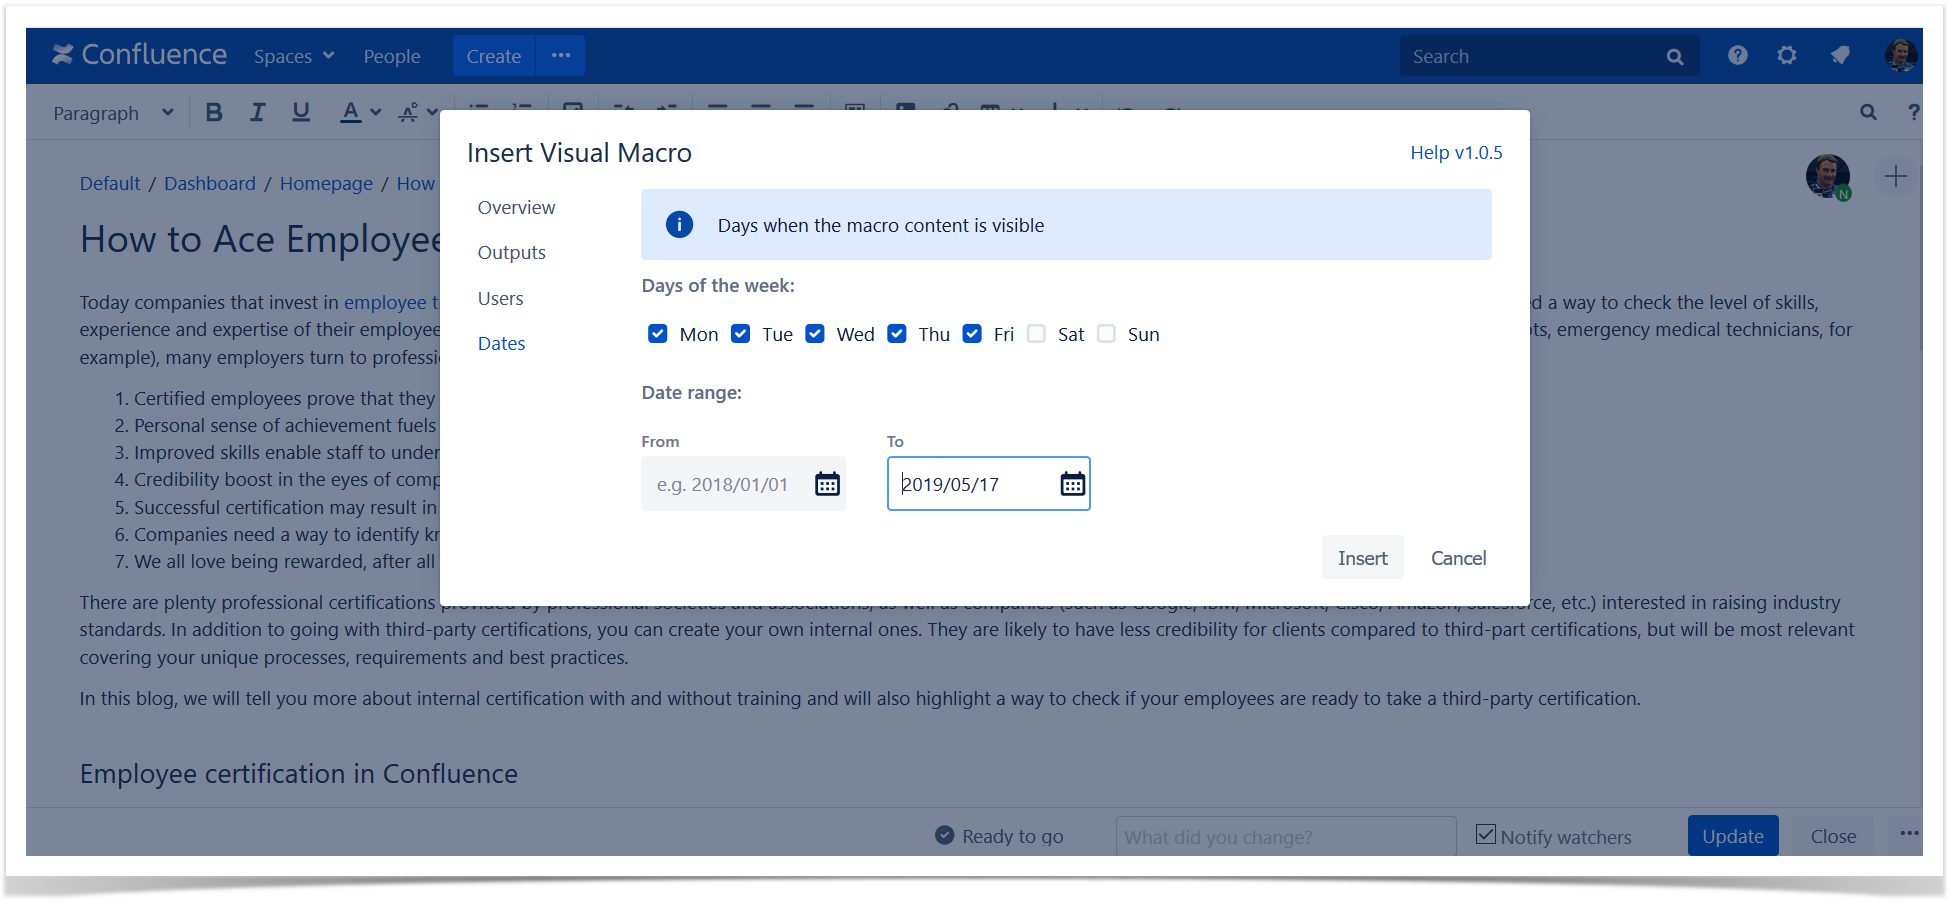Click the Update button
1957x905 pixels.
click(1733, 836)
